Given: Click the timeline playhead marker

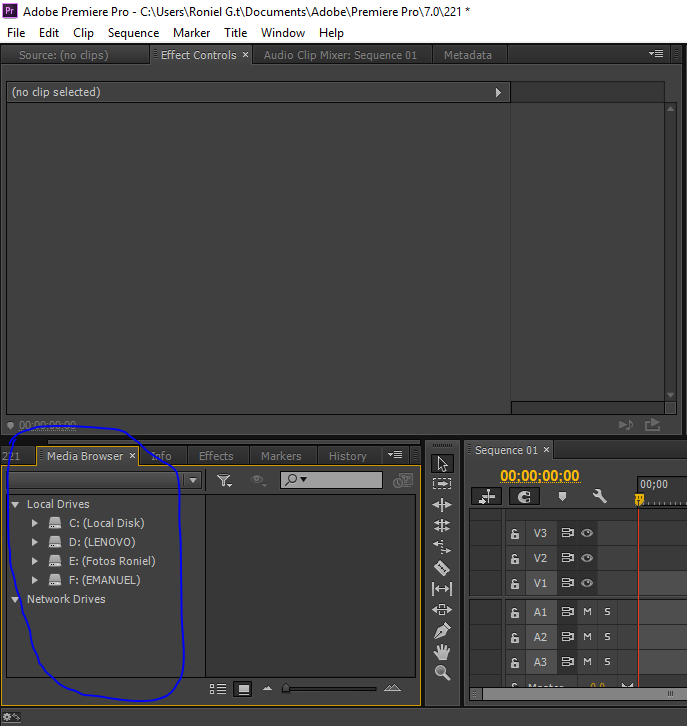Looking at the screenshot, I should (x=639, y=499).
